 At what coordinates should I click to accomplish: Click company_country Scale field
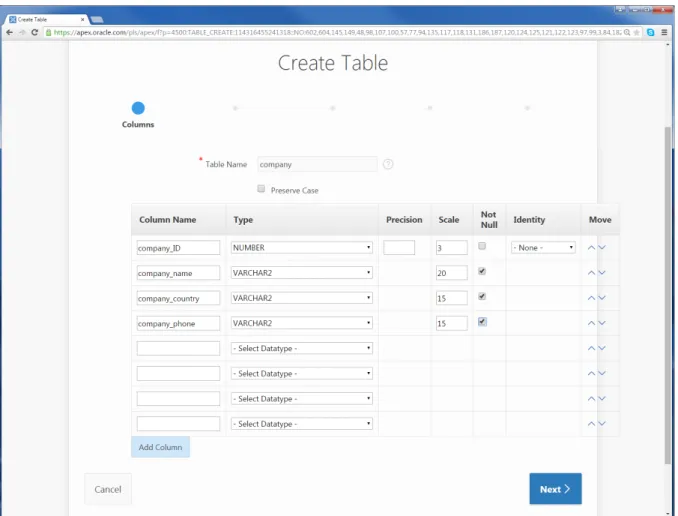[x=451, y=298]
